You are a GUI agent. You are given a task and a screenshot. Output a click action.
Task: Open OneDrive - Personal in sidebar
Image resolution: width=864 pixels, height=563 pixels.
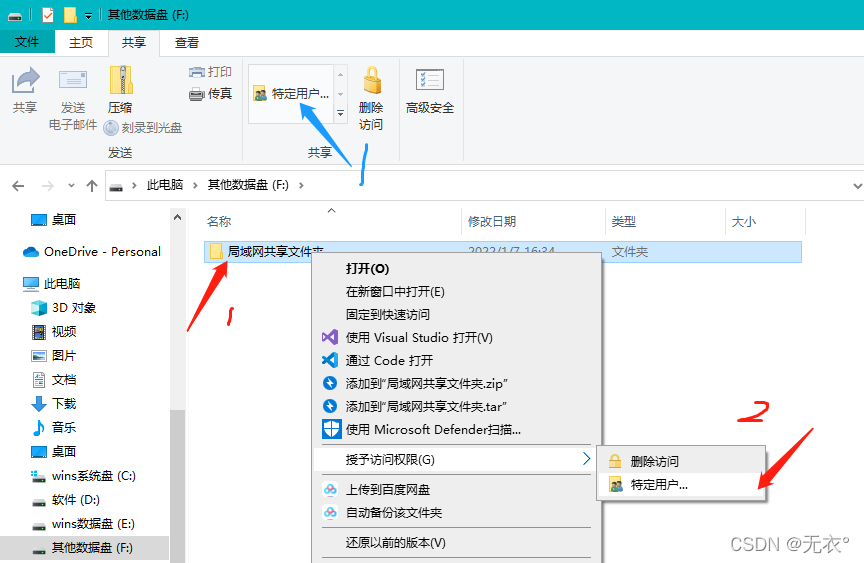click(x=91, y=252)
